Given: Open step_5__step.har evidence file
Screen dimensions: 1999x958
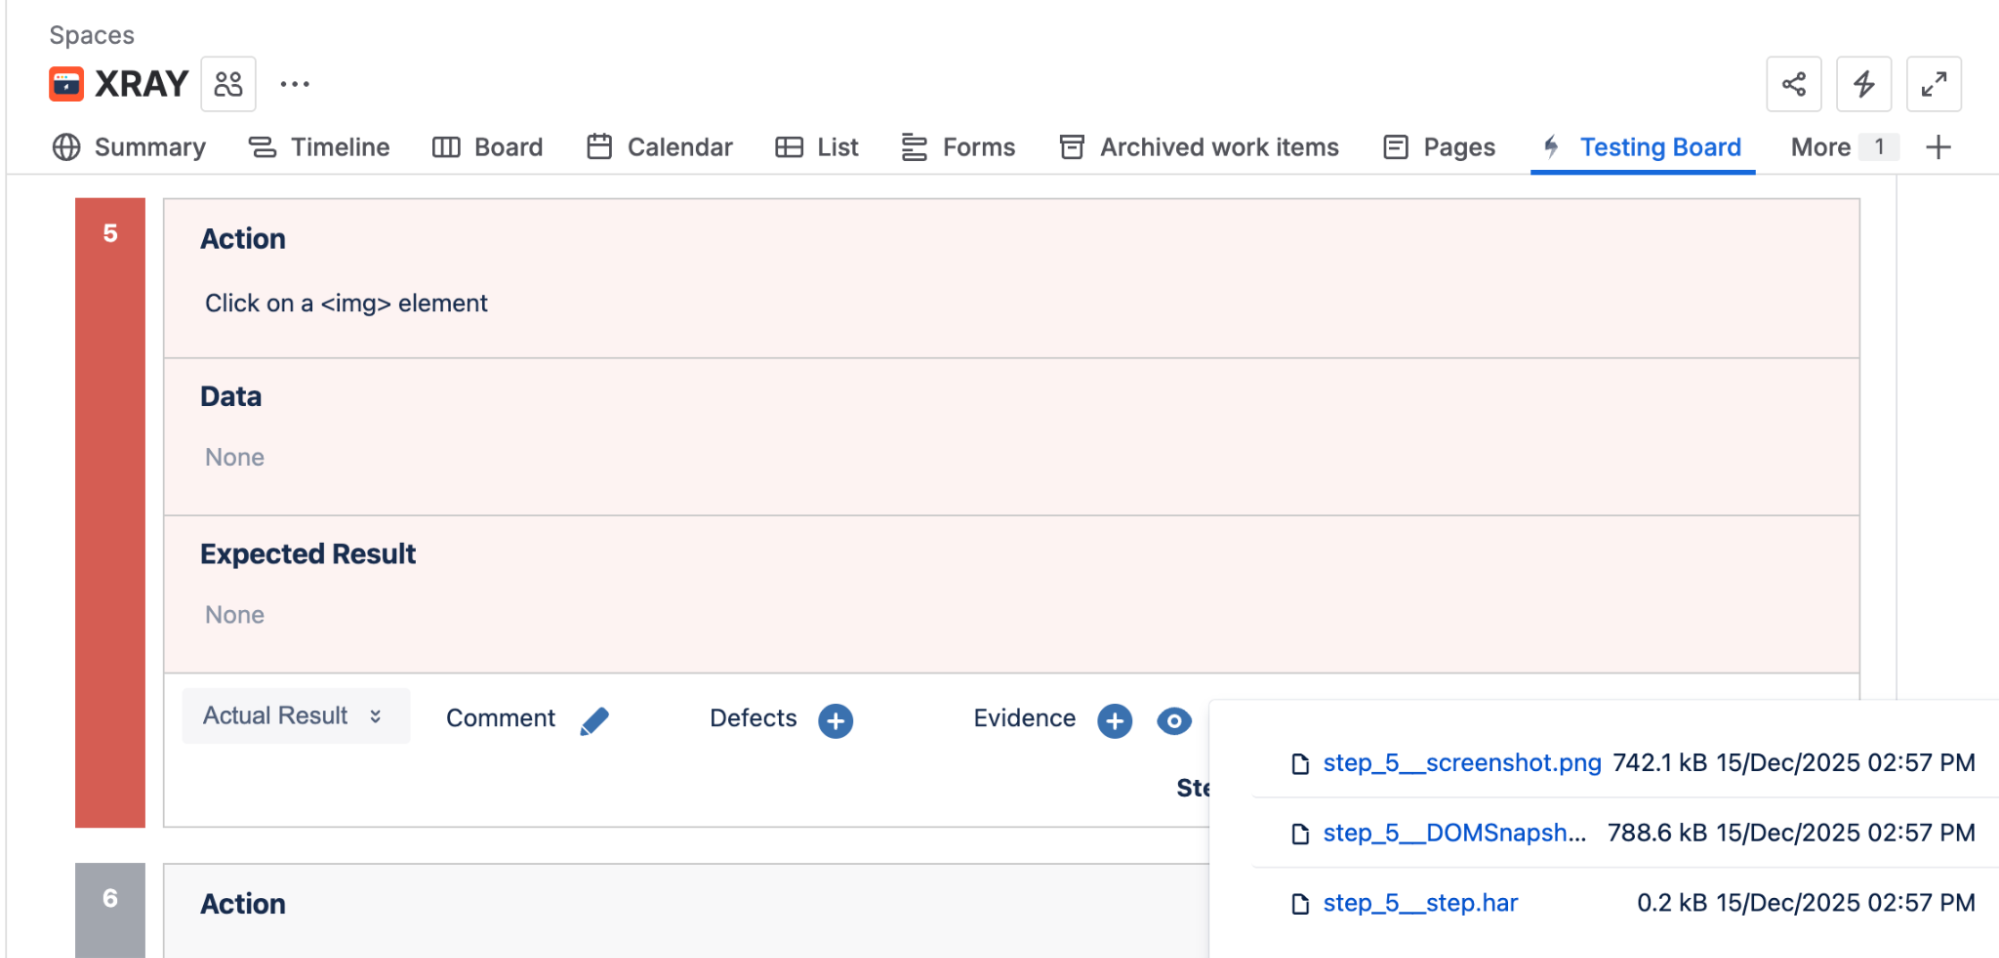Looking at the screenshot, I should 1420,903.
